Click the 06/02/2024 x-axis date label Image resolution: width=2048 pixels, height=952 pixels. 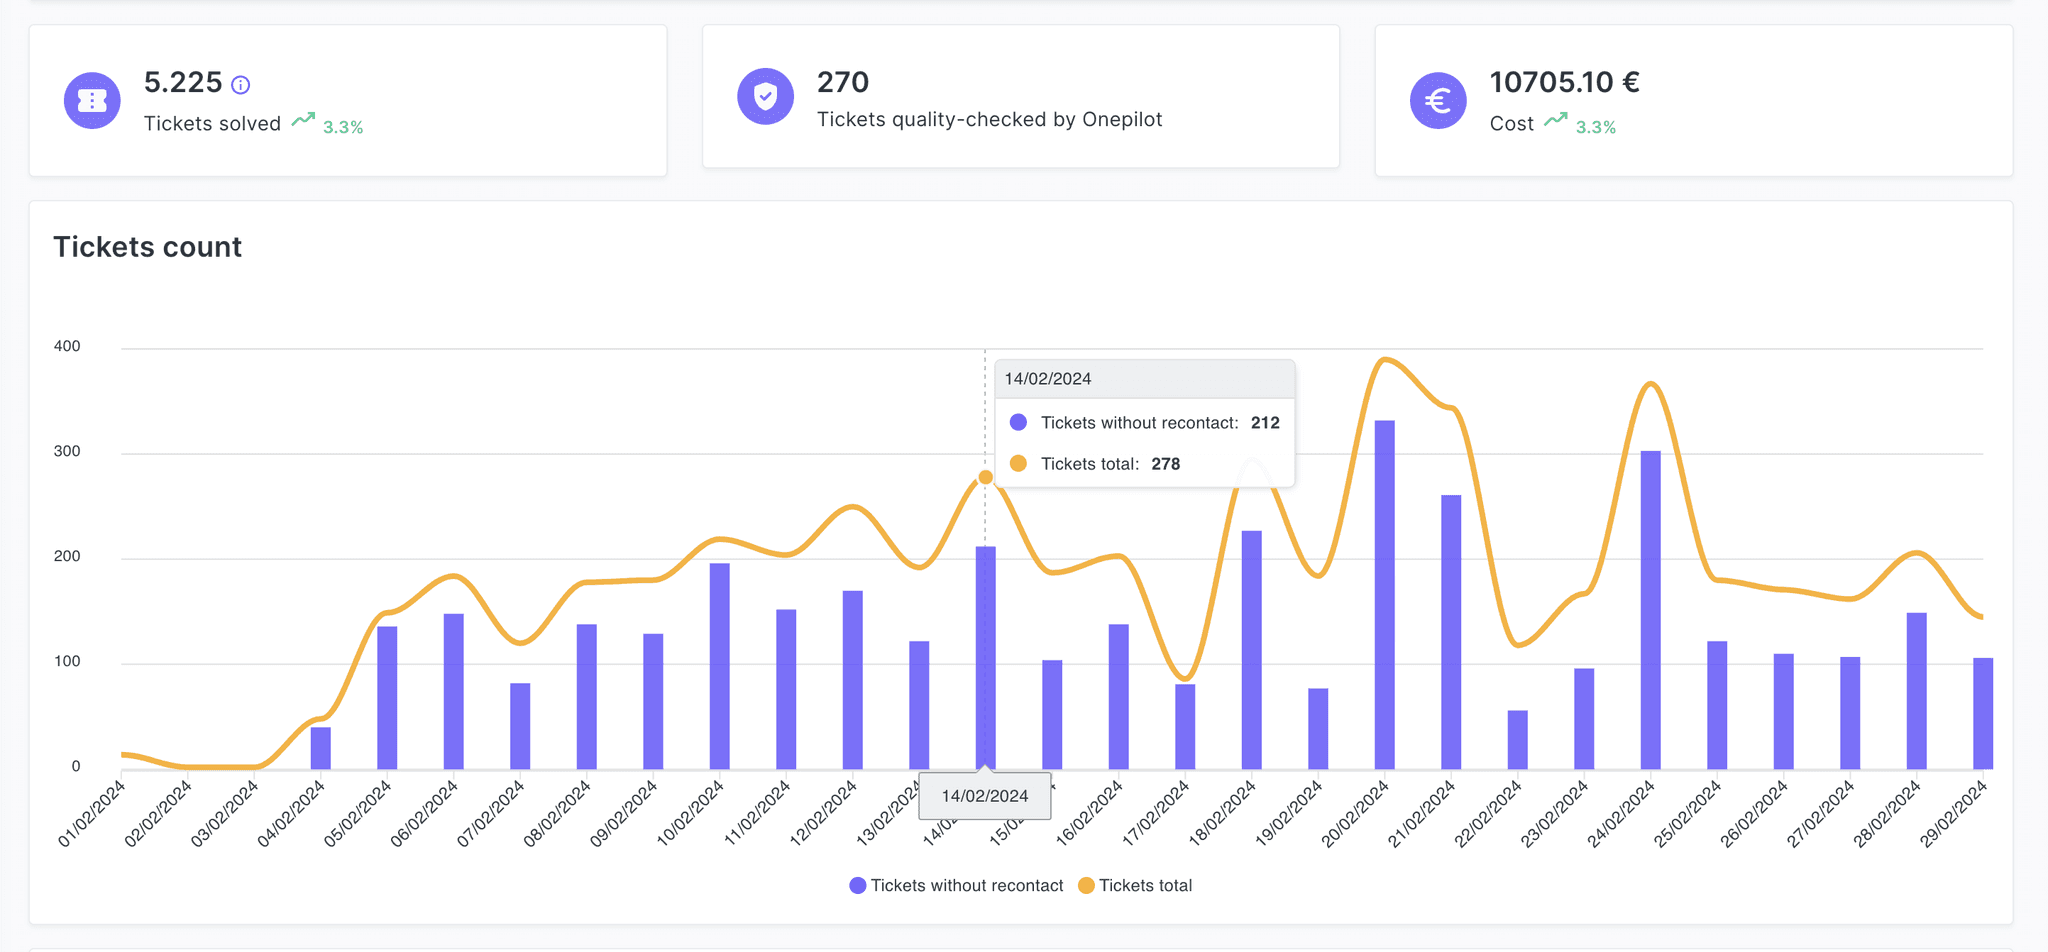[425, 813]
